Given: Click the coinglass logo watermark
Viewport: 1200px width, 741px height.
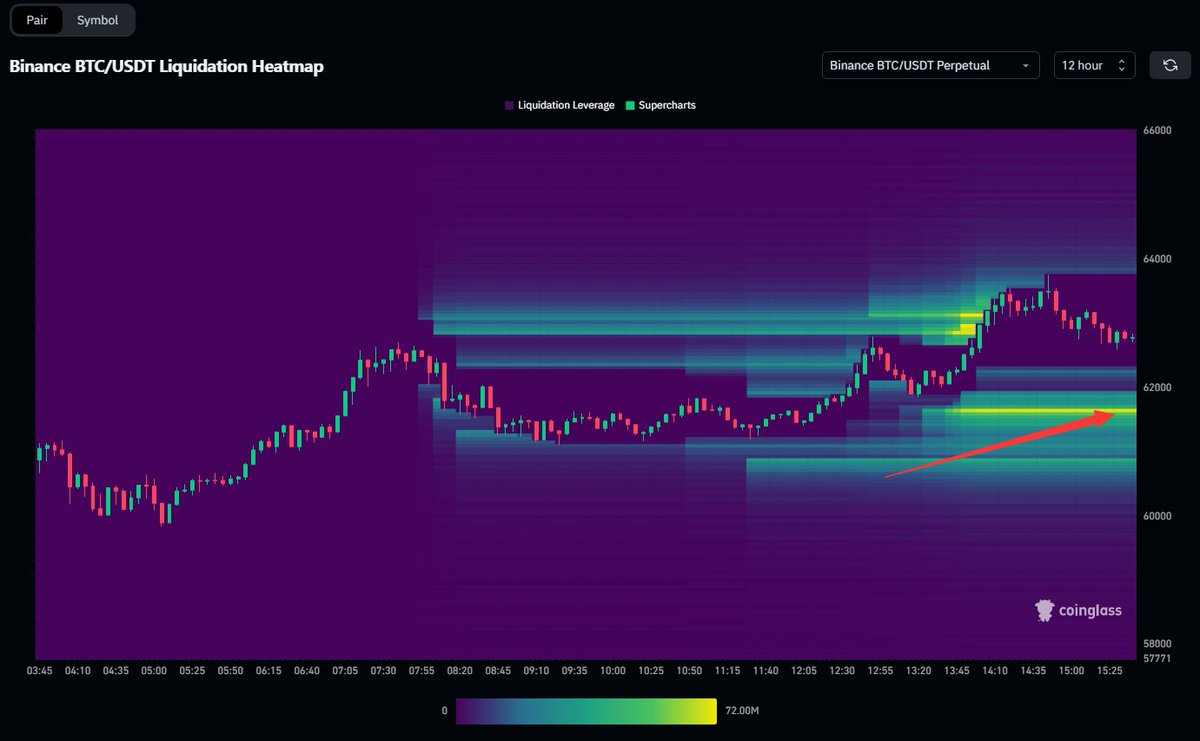Looking at the screenshot, I should (1078, 610).
